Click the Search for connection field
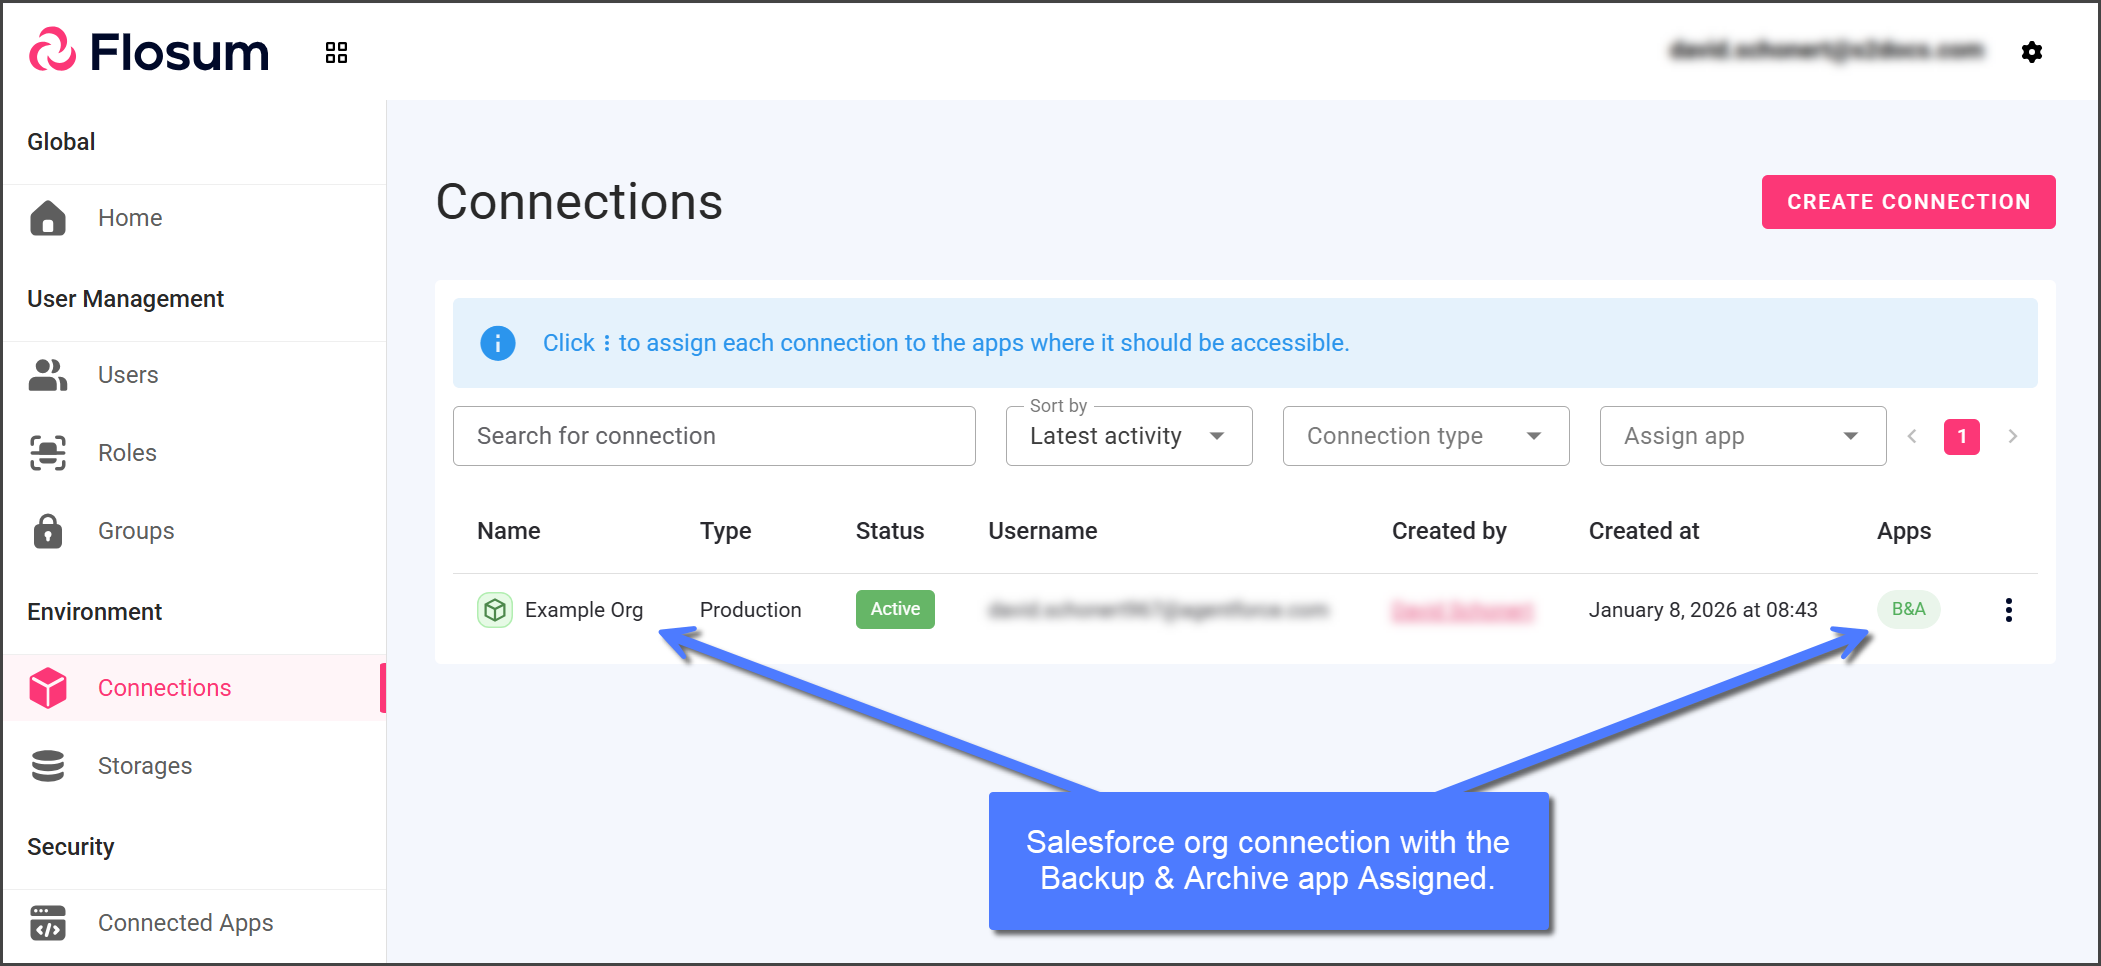 tap(713, 436)
